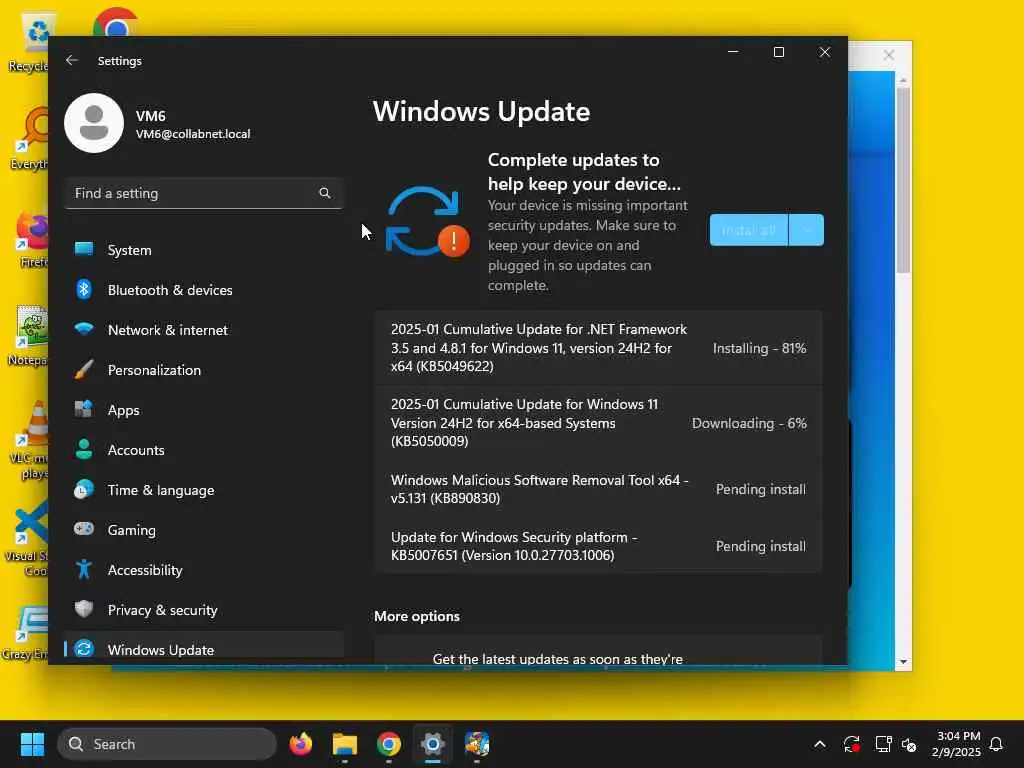Select the Visual Studio Code desktop icon
The image size is (1024, 768).
click(x=29, y=537)
